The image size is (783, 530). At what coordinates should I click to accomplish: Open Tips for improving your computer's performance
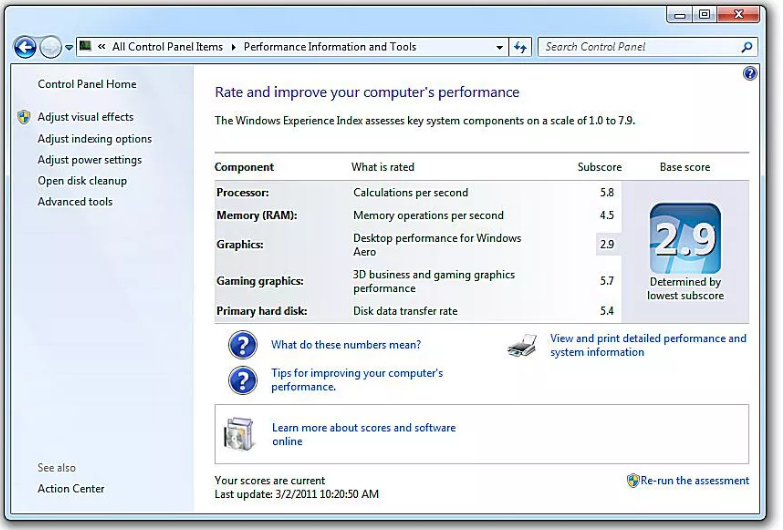[x=357, y=380]
